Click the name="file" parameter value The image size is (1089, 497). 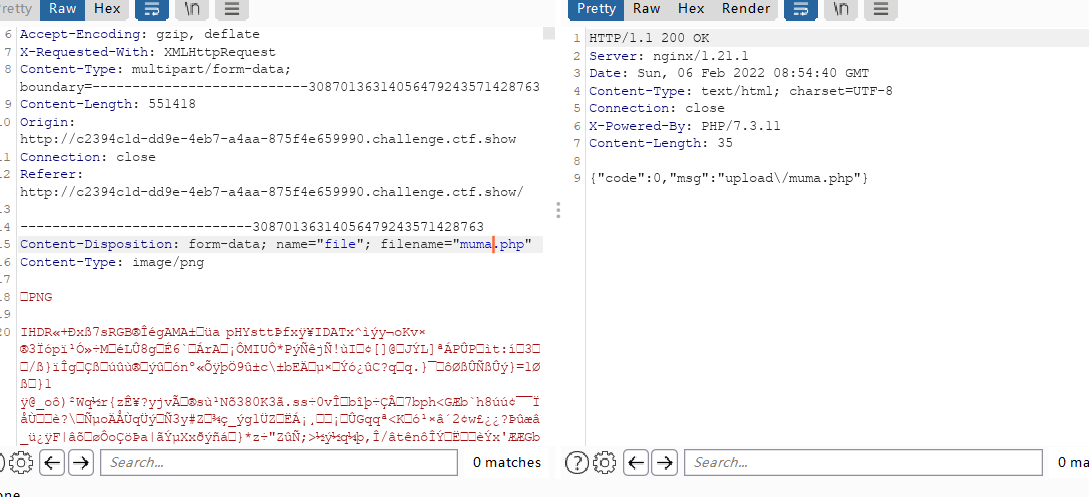(x=340, y=244)
